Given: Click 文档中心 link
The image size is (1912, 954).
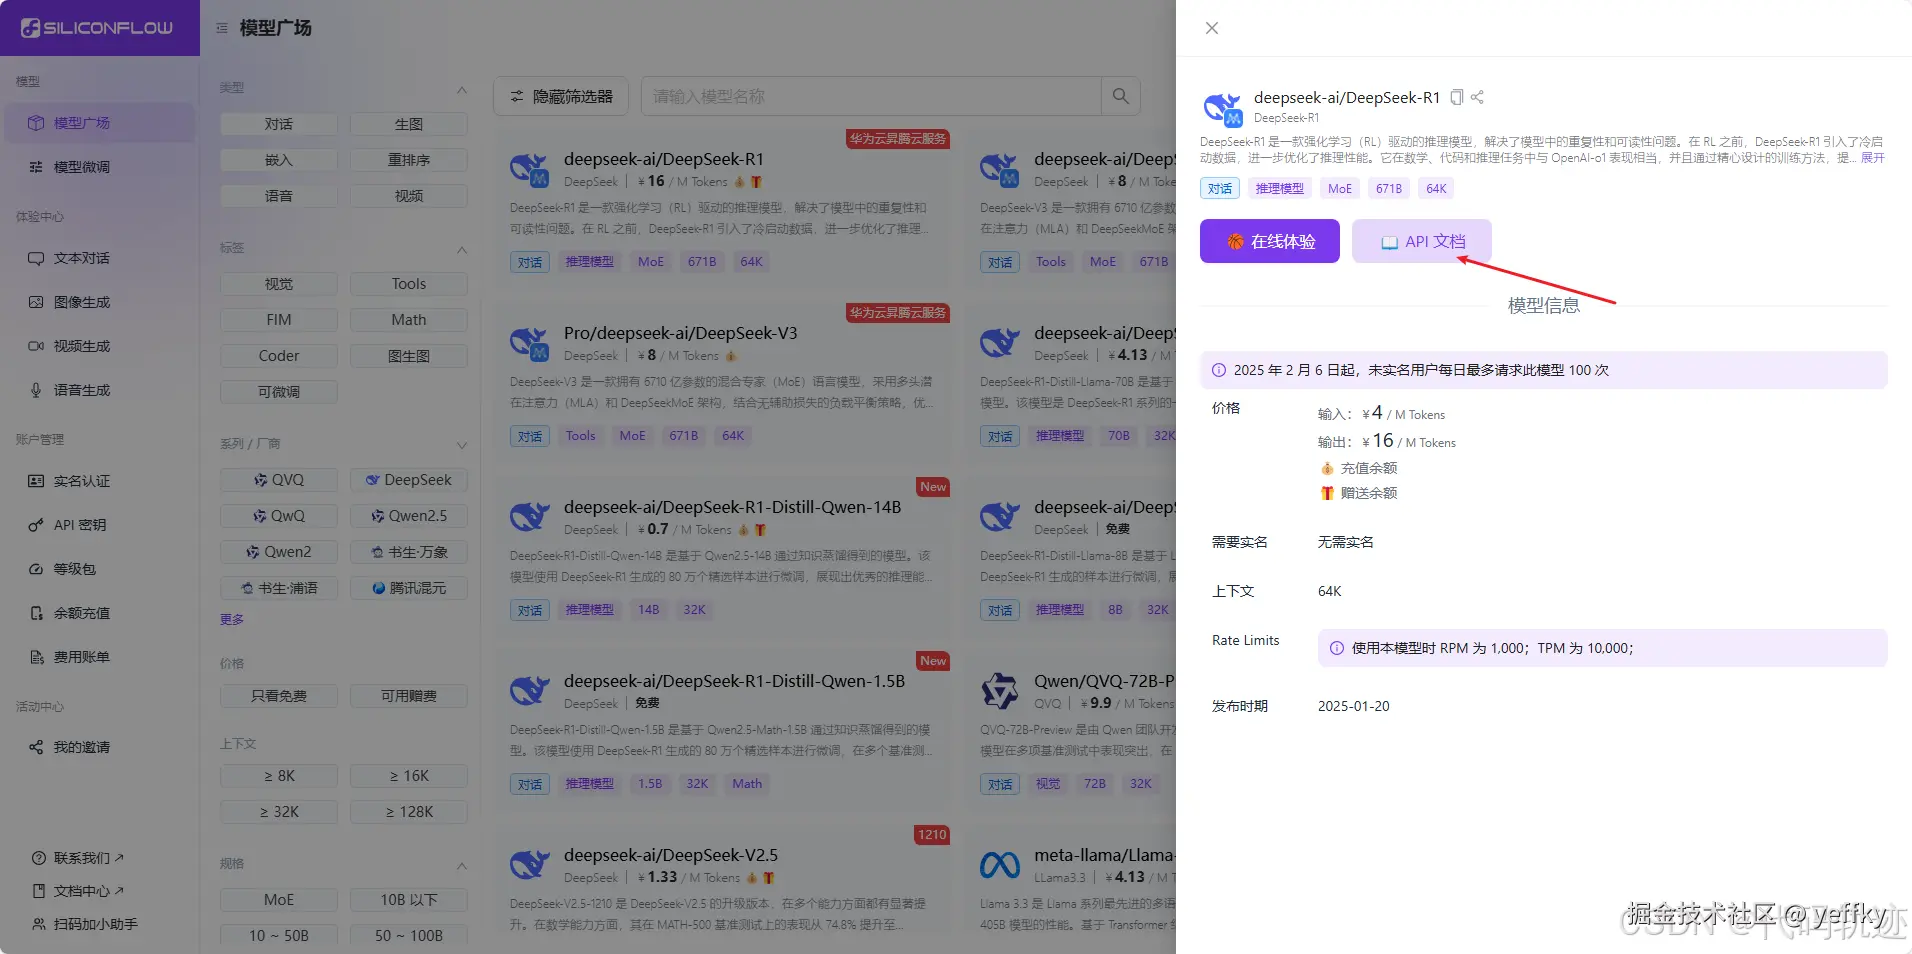Looking at the screenshot, I should click(80, 891).
